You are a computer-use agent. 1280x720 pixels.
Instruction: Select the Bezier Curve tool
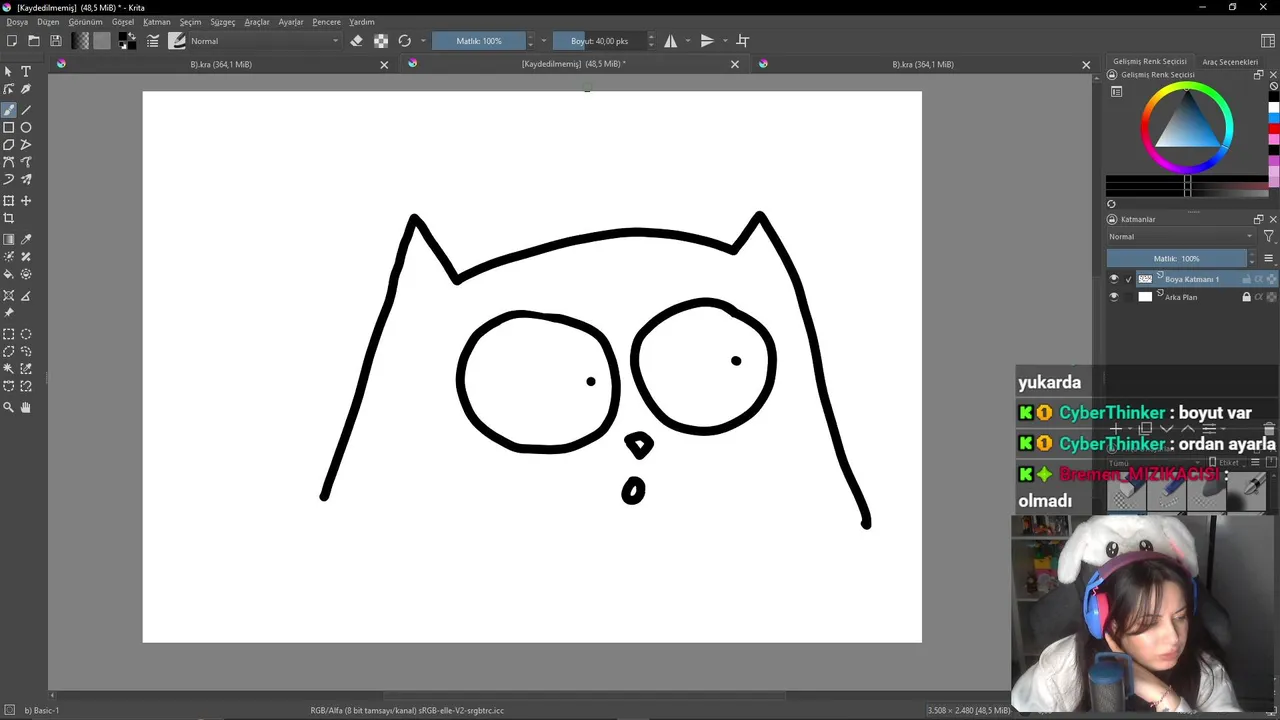coord(9,162)
